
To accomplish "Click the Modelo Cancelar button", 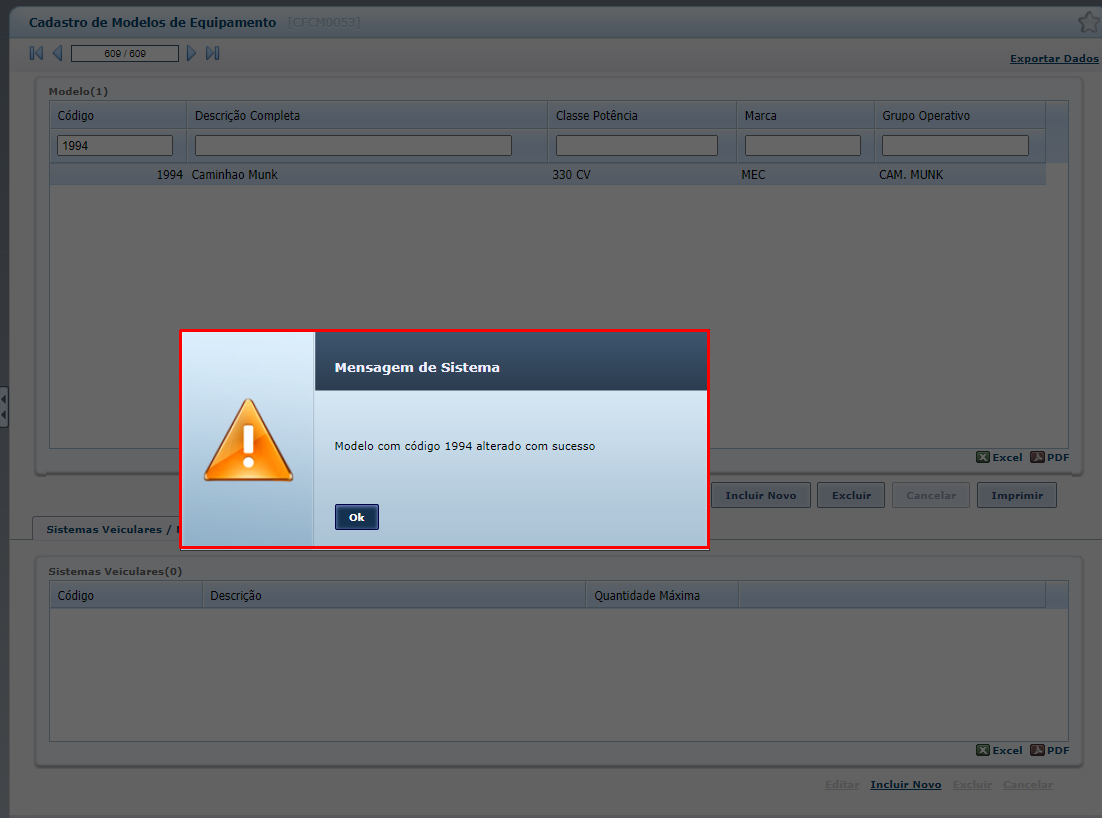I will point(931,495).
